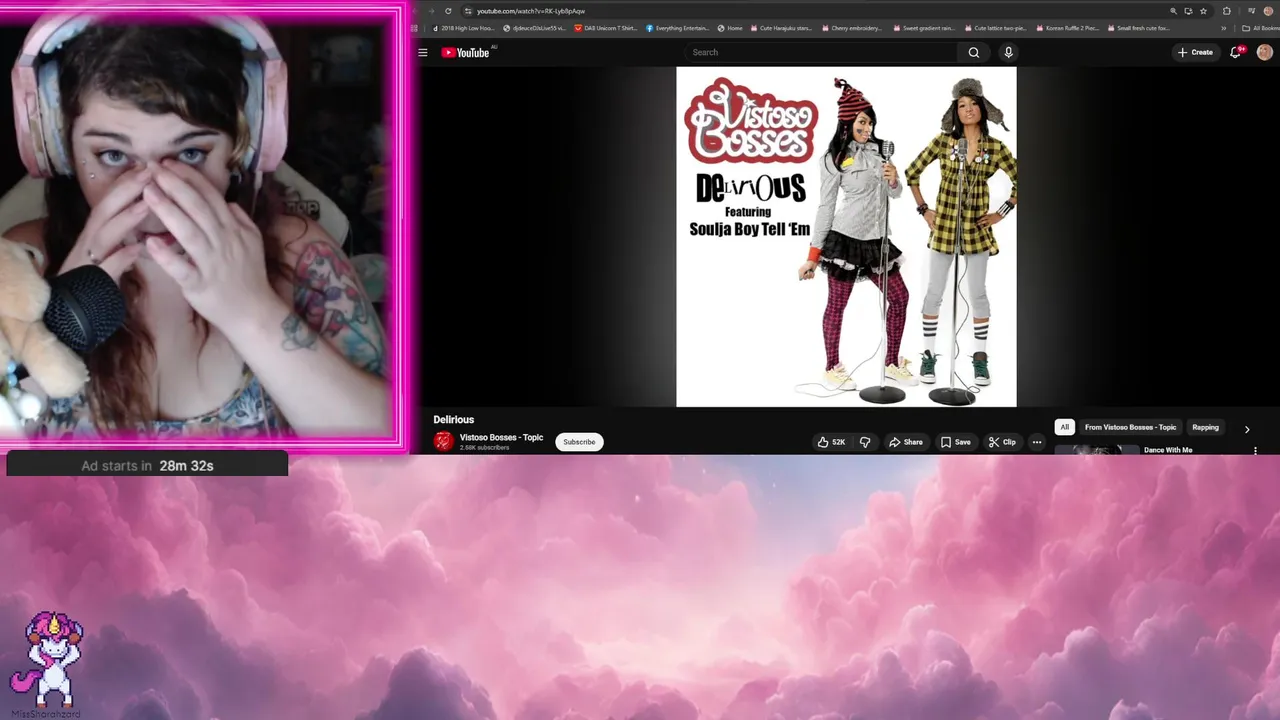This screenshot has width=1280, height=720.
Task: Open the 'Everything Entertain...' bookmark
Action: pyautogui.click(x=678, y=28)
